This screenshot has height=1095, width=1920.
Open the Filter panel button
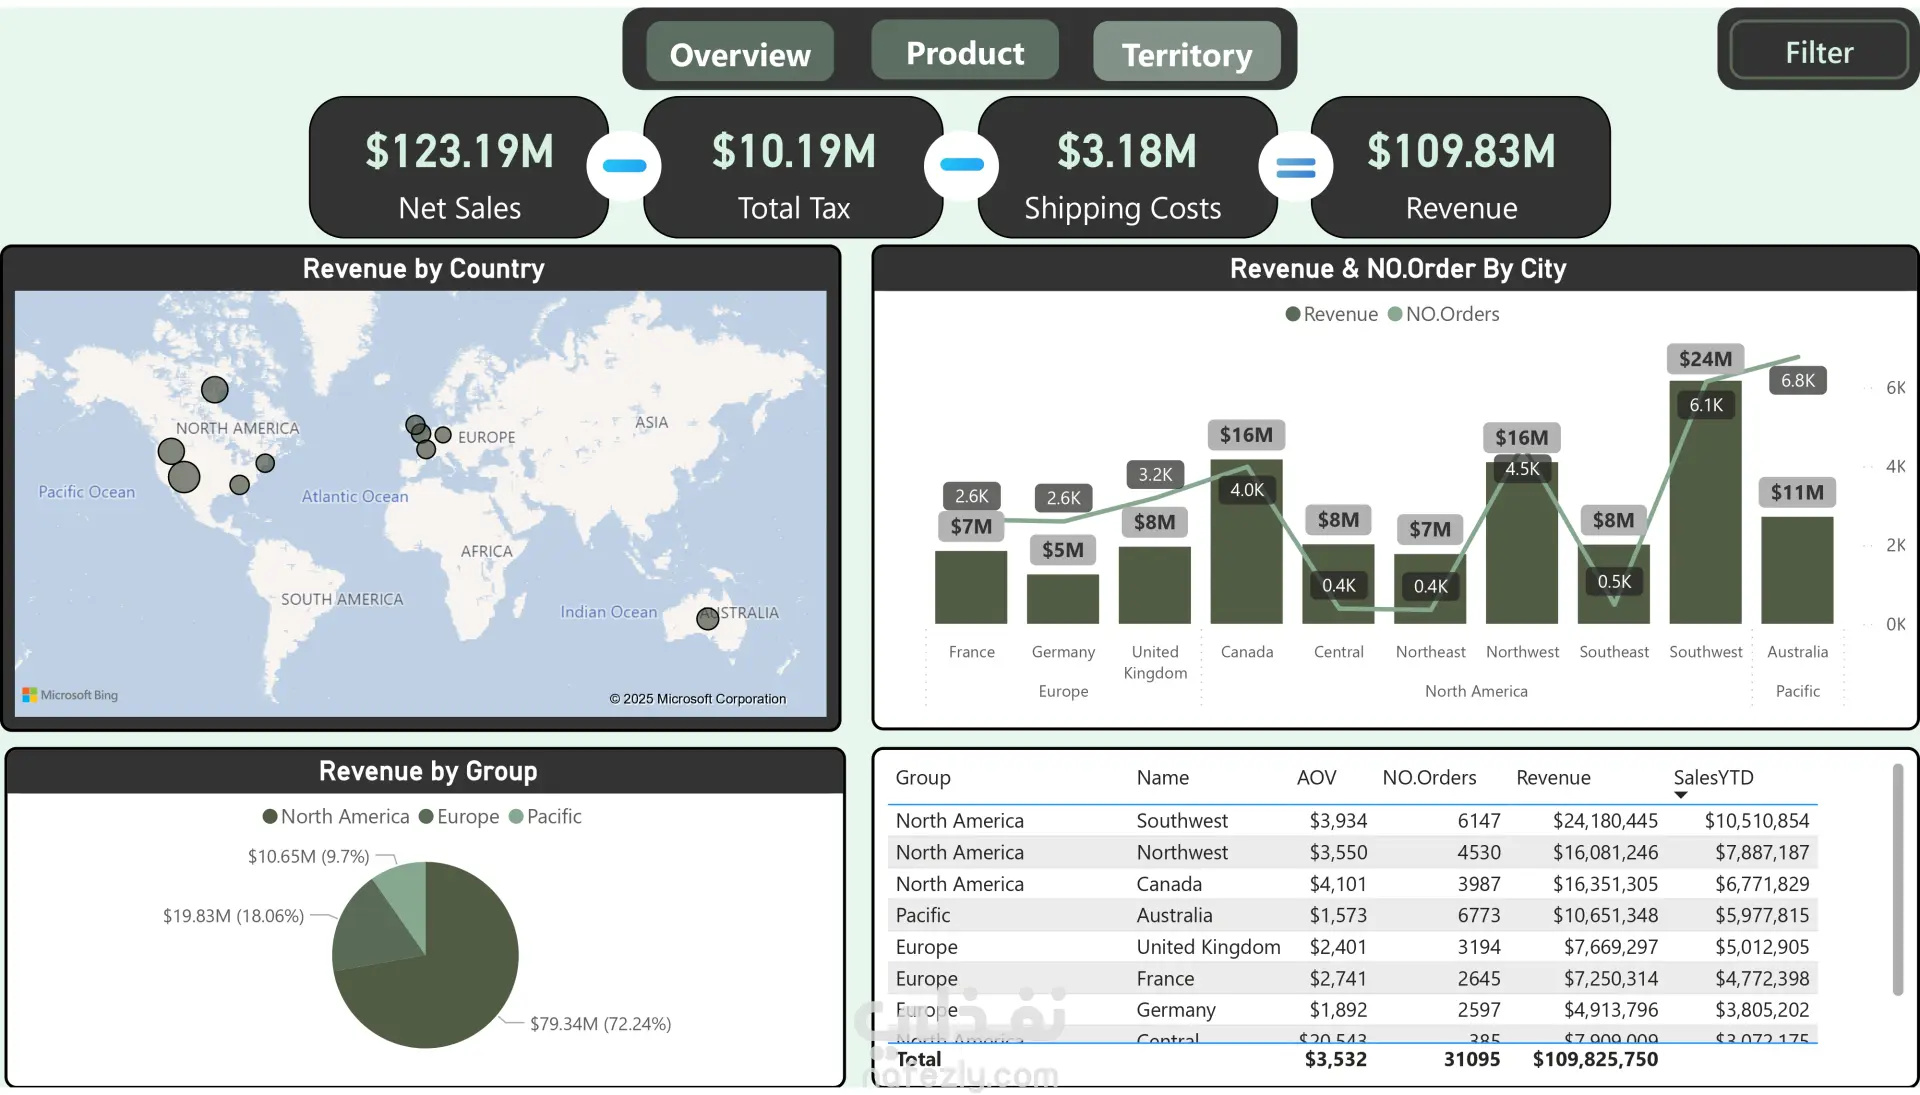[1818, 51]
